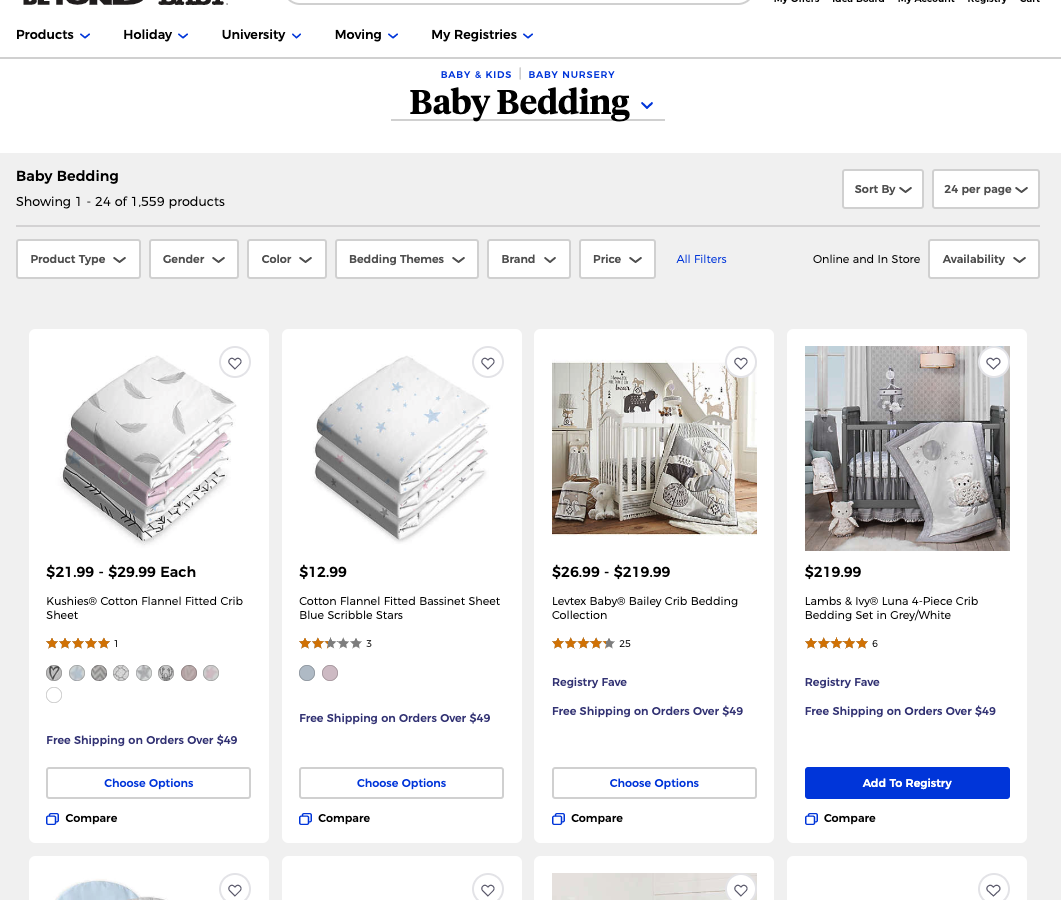Open the Product Type filter dropdown

click(78, 259)
